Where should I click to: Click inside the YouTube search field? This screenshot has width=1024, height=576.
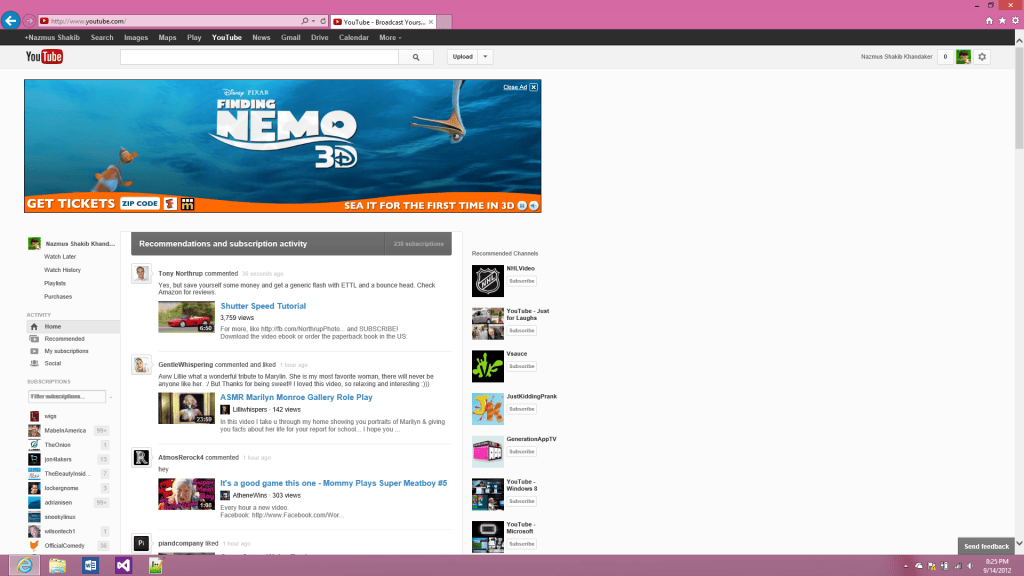coord(259,57)
